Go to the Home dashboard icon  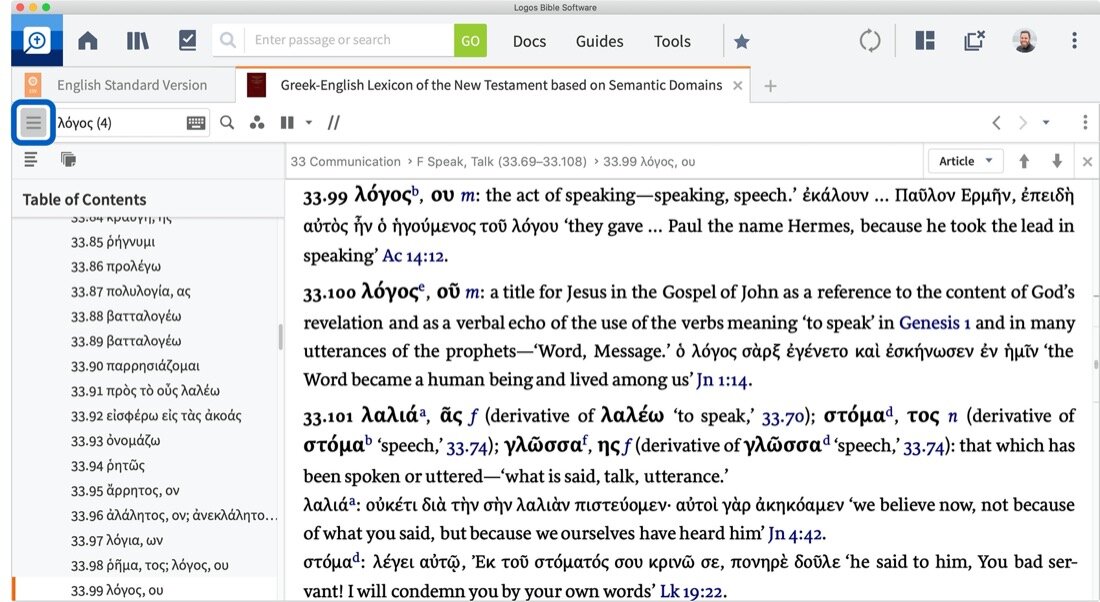click(88, 41)
